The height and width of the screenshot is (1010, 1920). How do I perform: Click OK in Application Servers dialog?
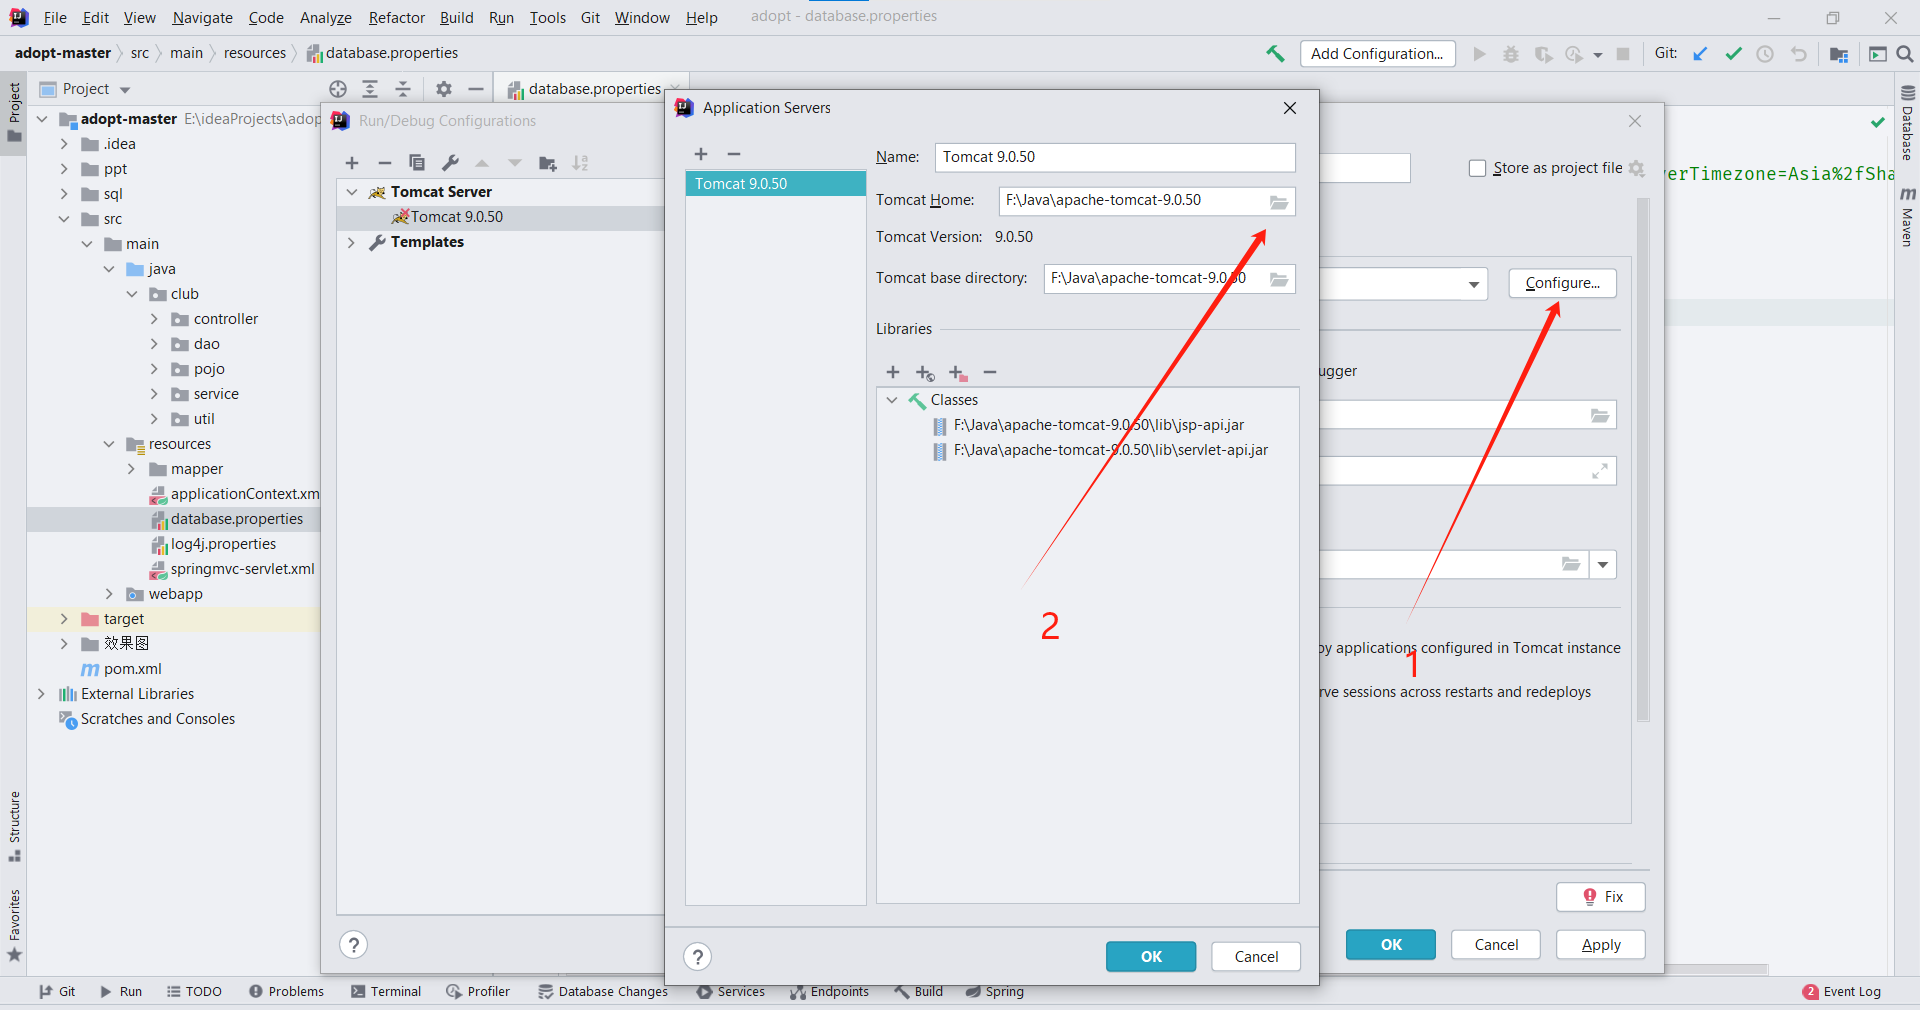click(1151, 957)
